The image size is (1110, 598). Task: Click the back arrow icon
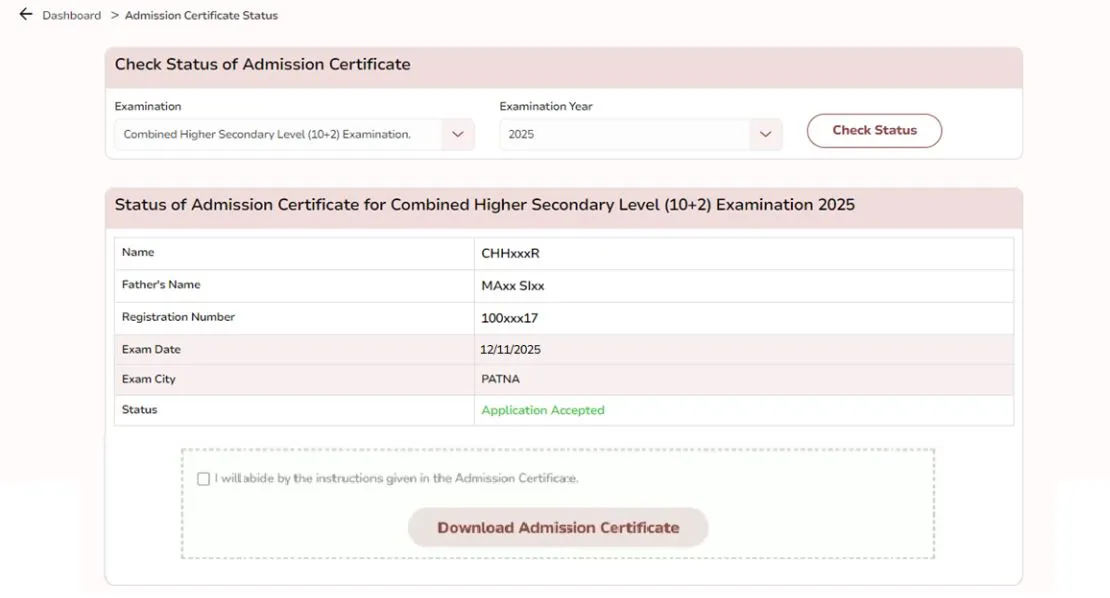25,13
